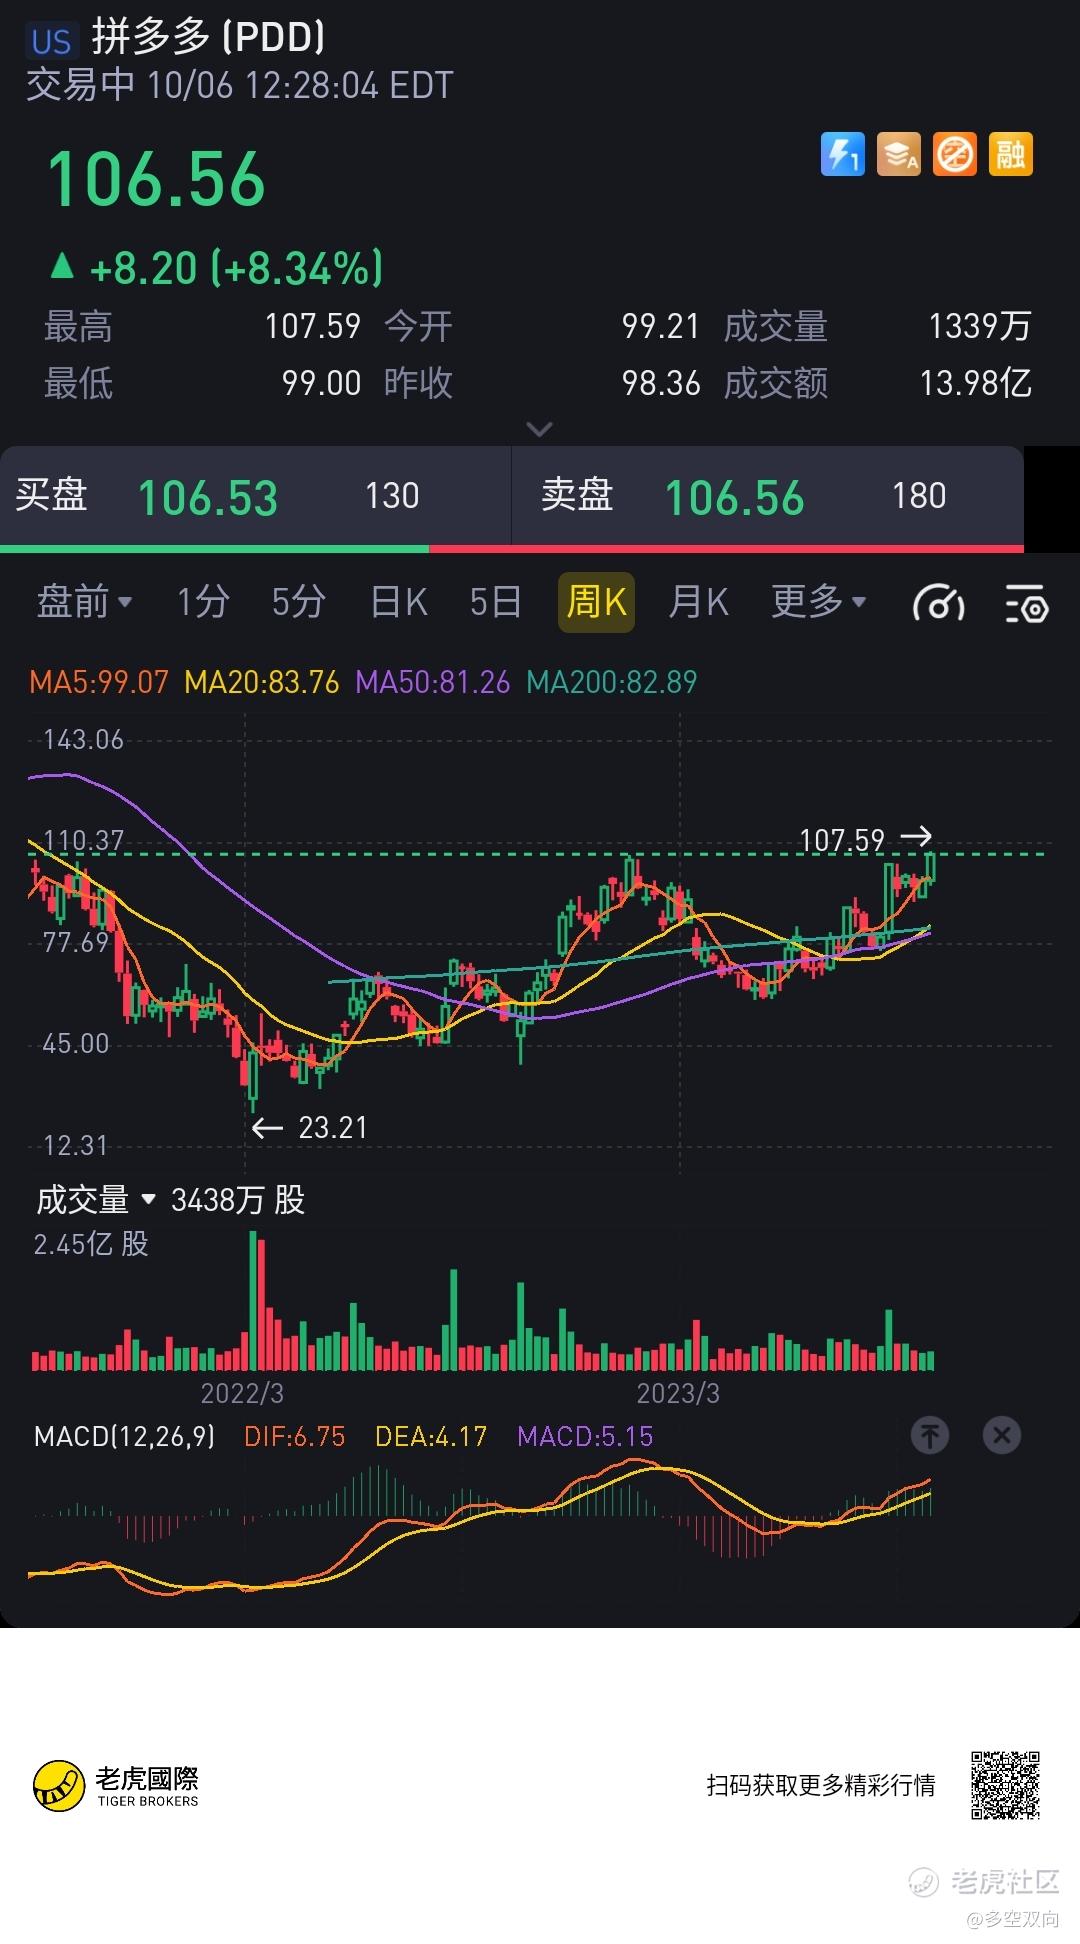1080x1944 pixels.
Task: Switch to the 1分 chart tab
Action: pyautogui.click(x=203, y=602)
